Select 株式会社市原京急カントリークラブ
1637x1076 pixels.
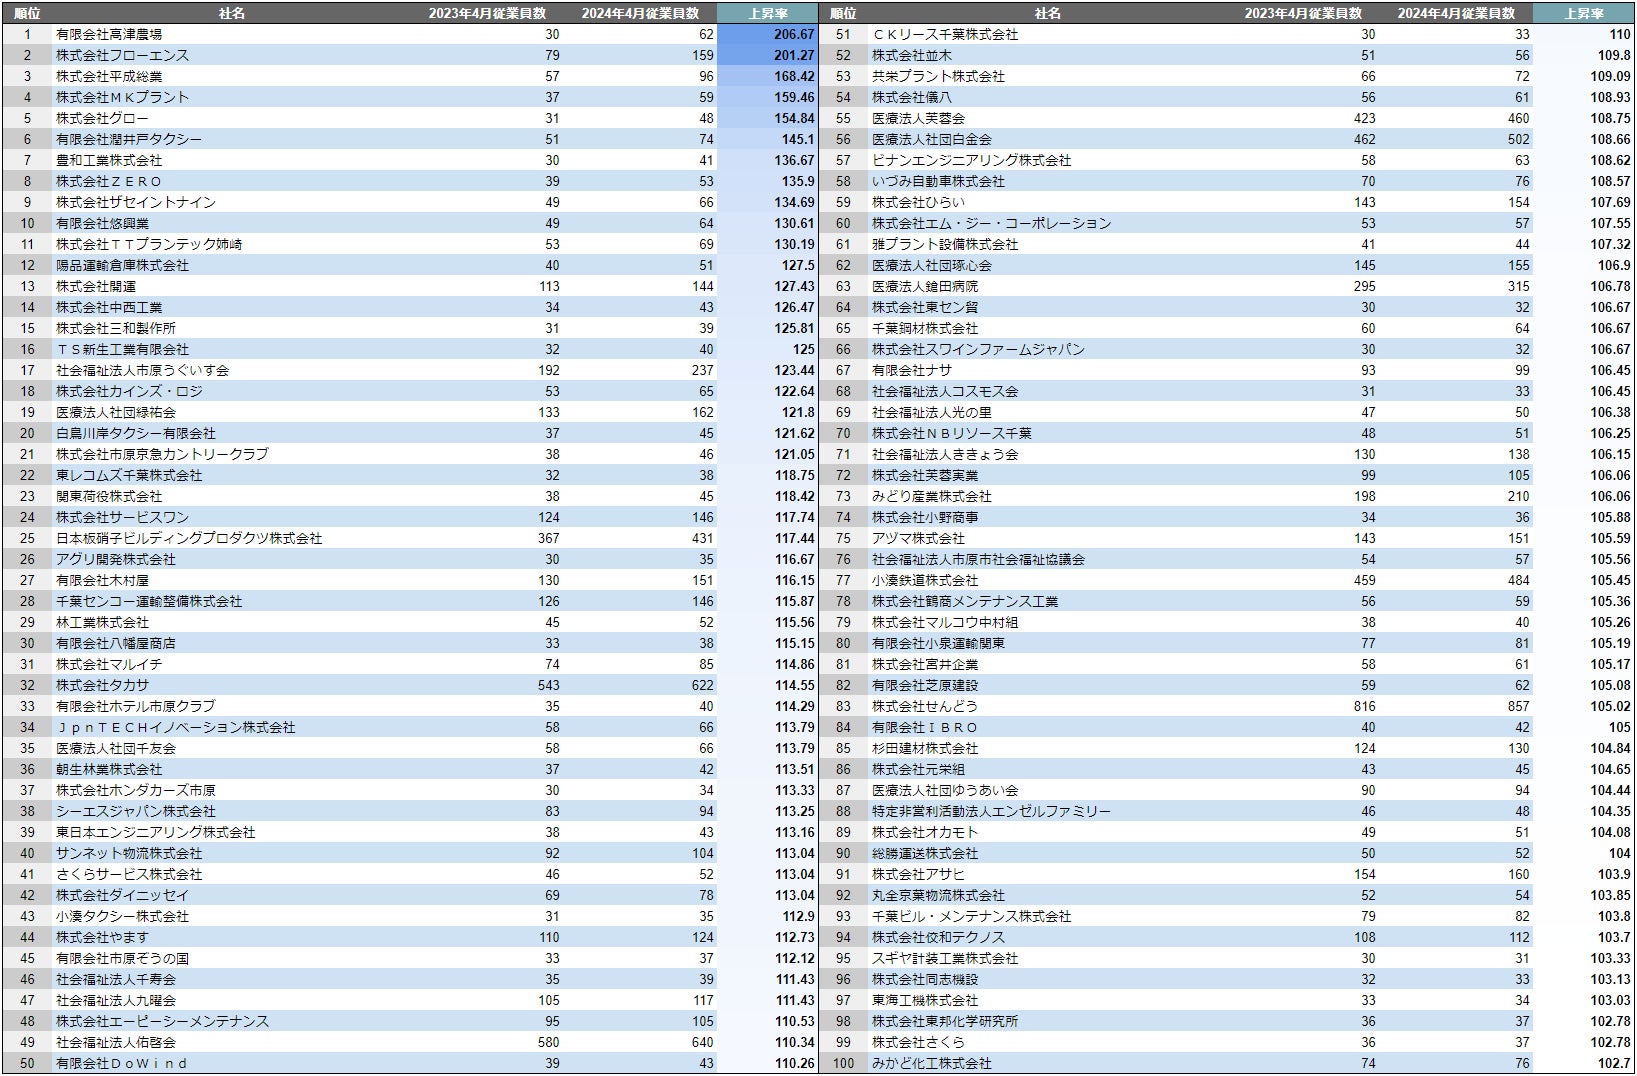pyautogui.click(x=162, y=454)
